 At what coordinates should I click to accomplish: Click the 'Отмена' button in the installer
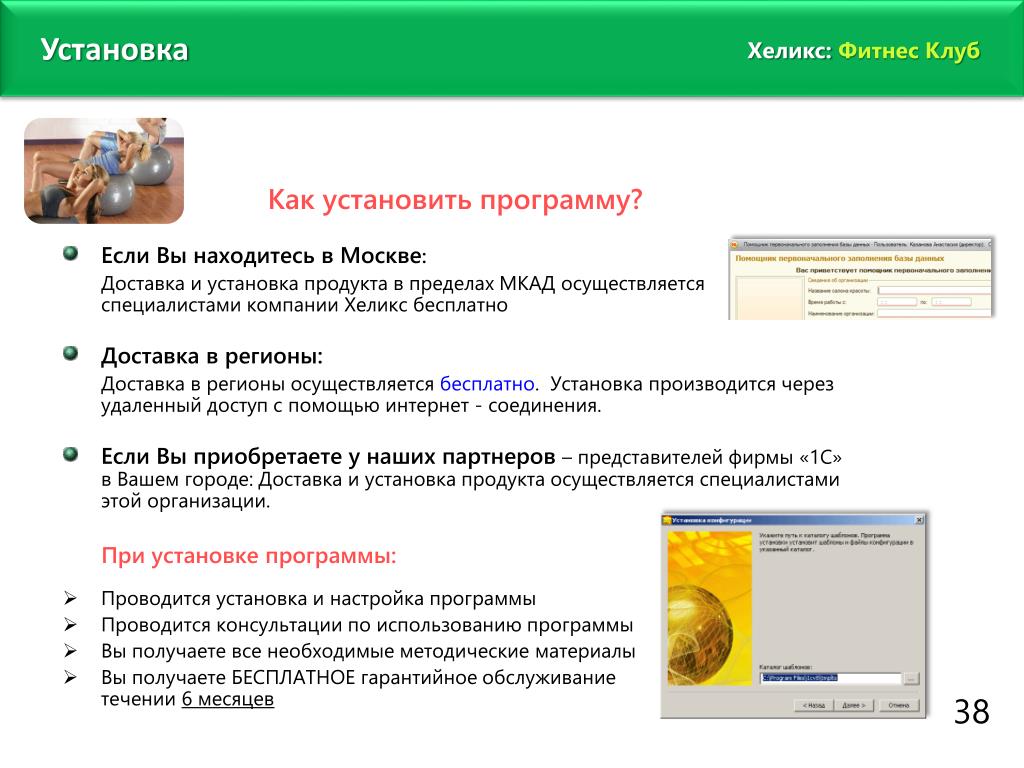point(899,705)
